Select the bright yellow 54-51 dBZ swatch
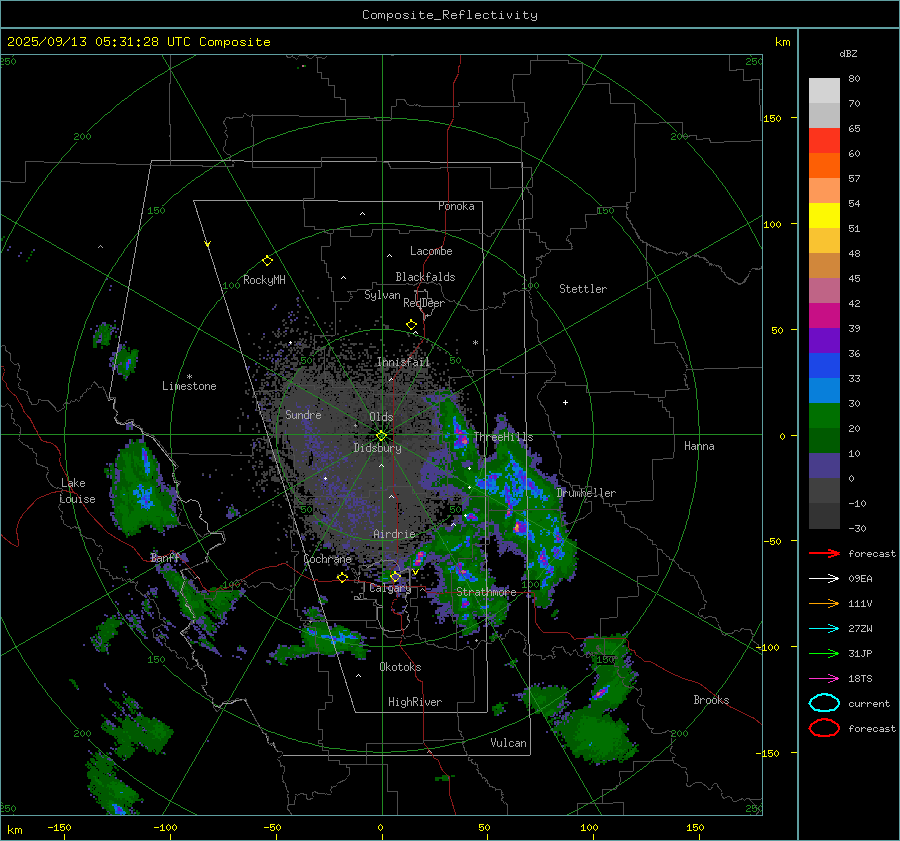Image resolution: width=900 pixels, height=841 pixels. [x=824, y=216]
